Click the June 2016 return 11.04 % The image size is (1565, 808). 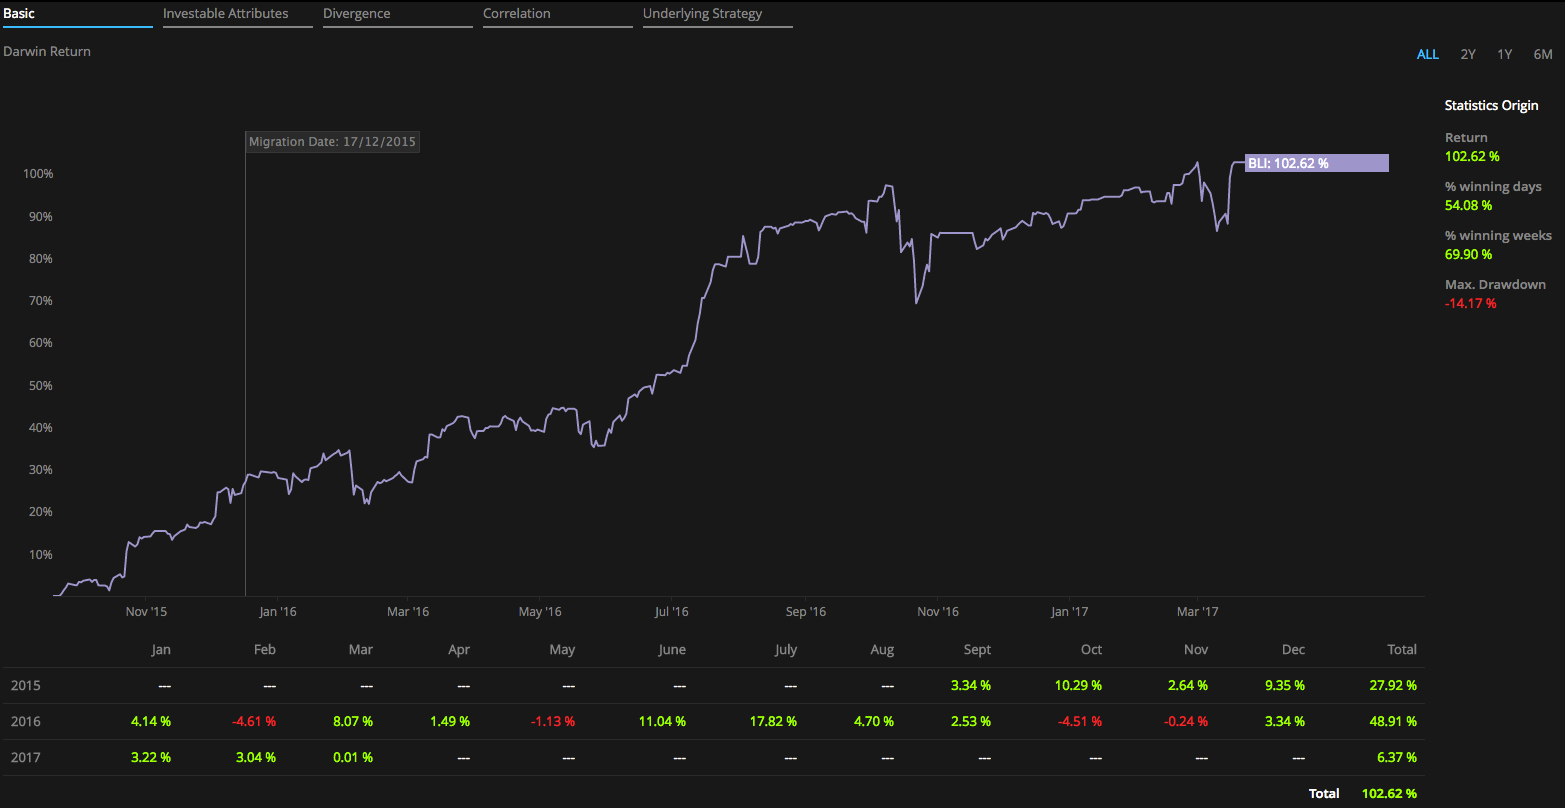665,721
